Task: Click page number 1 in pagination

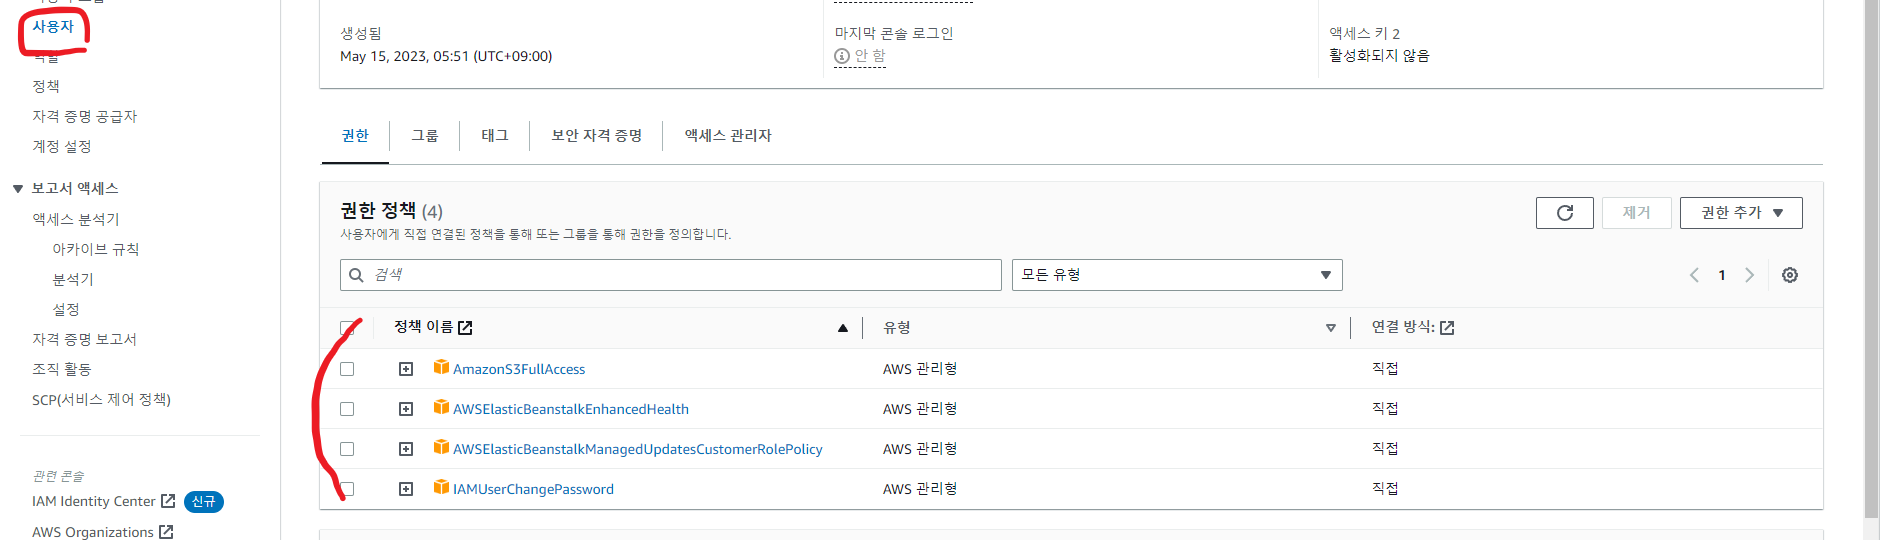Action: coord(1722,275)
